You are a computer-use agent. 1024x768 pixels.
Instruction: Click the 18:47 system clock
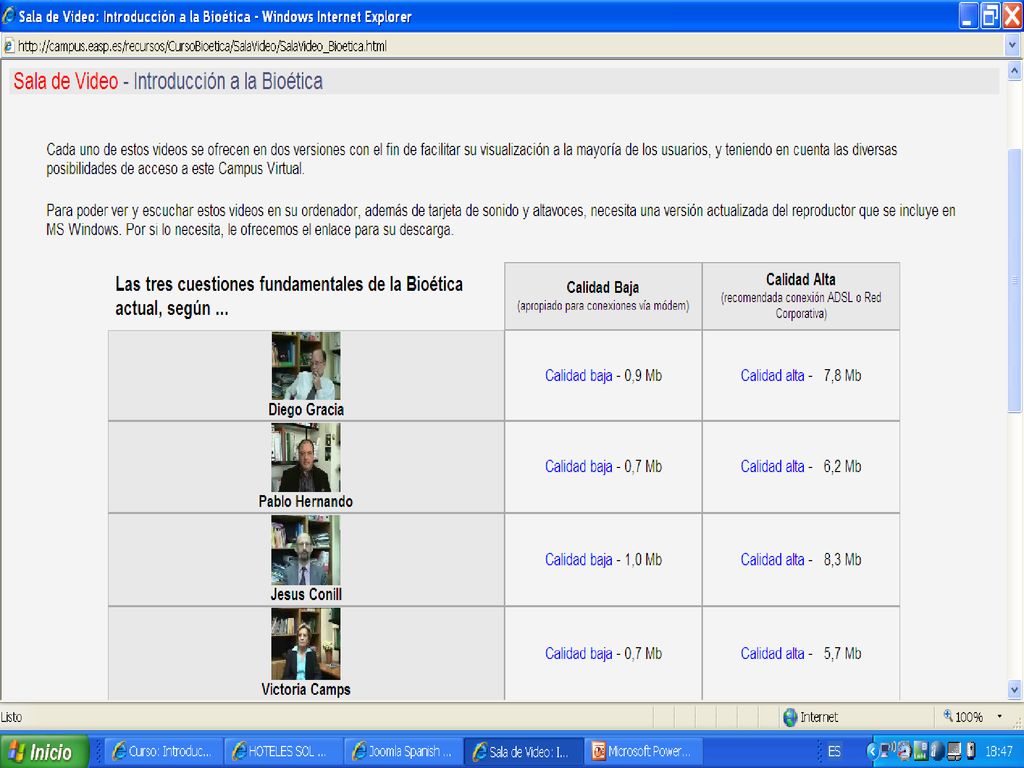click(999, 752)
